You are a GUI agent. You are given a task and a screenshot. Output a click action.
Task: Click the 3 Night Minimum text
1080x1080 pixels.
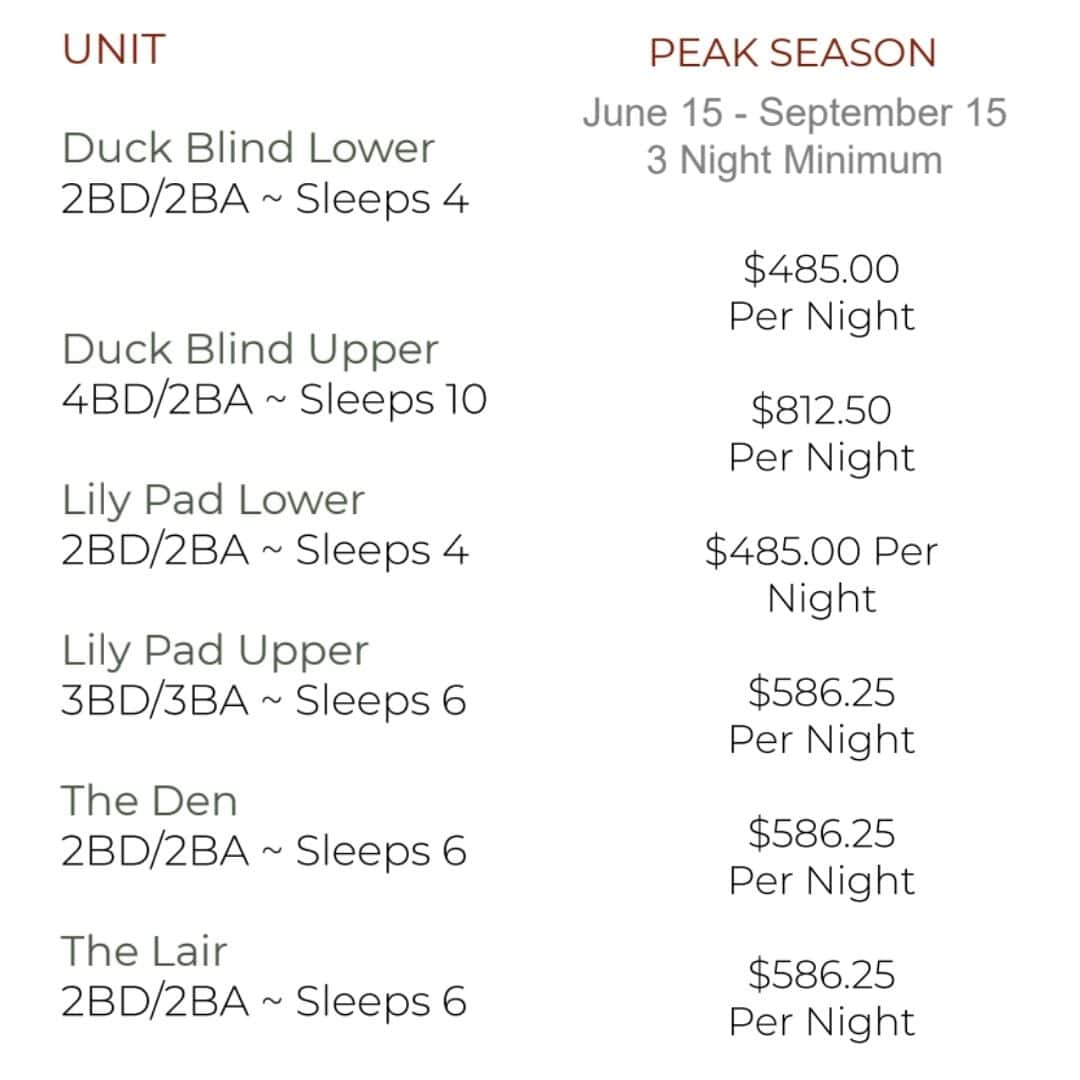point(794,160)
